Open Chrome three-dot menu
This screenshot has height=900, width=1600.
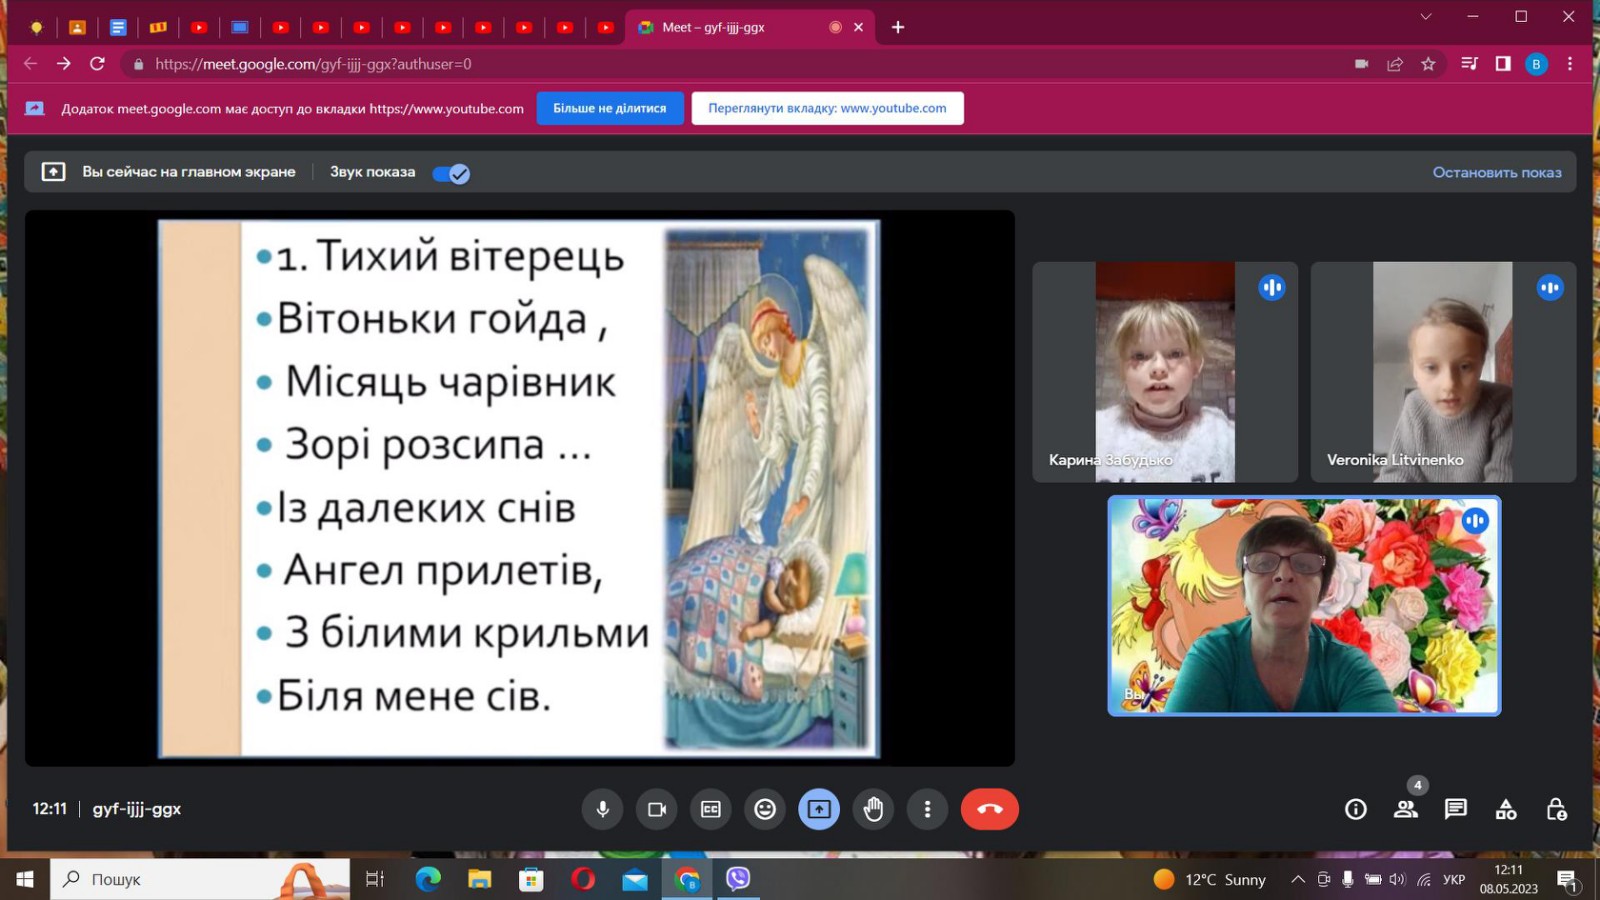pos(1570,64)
